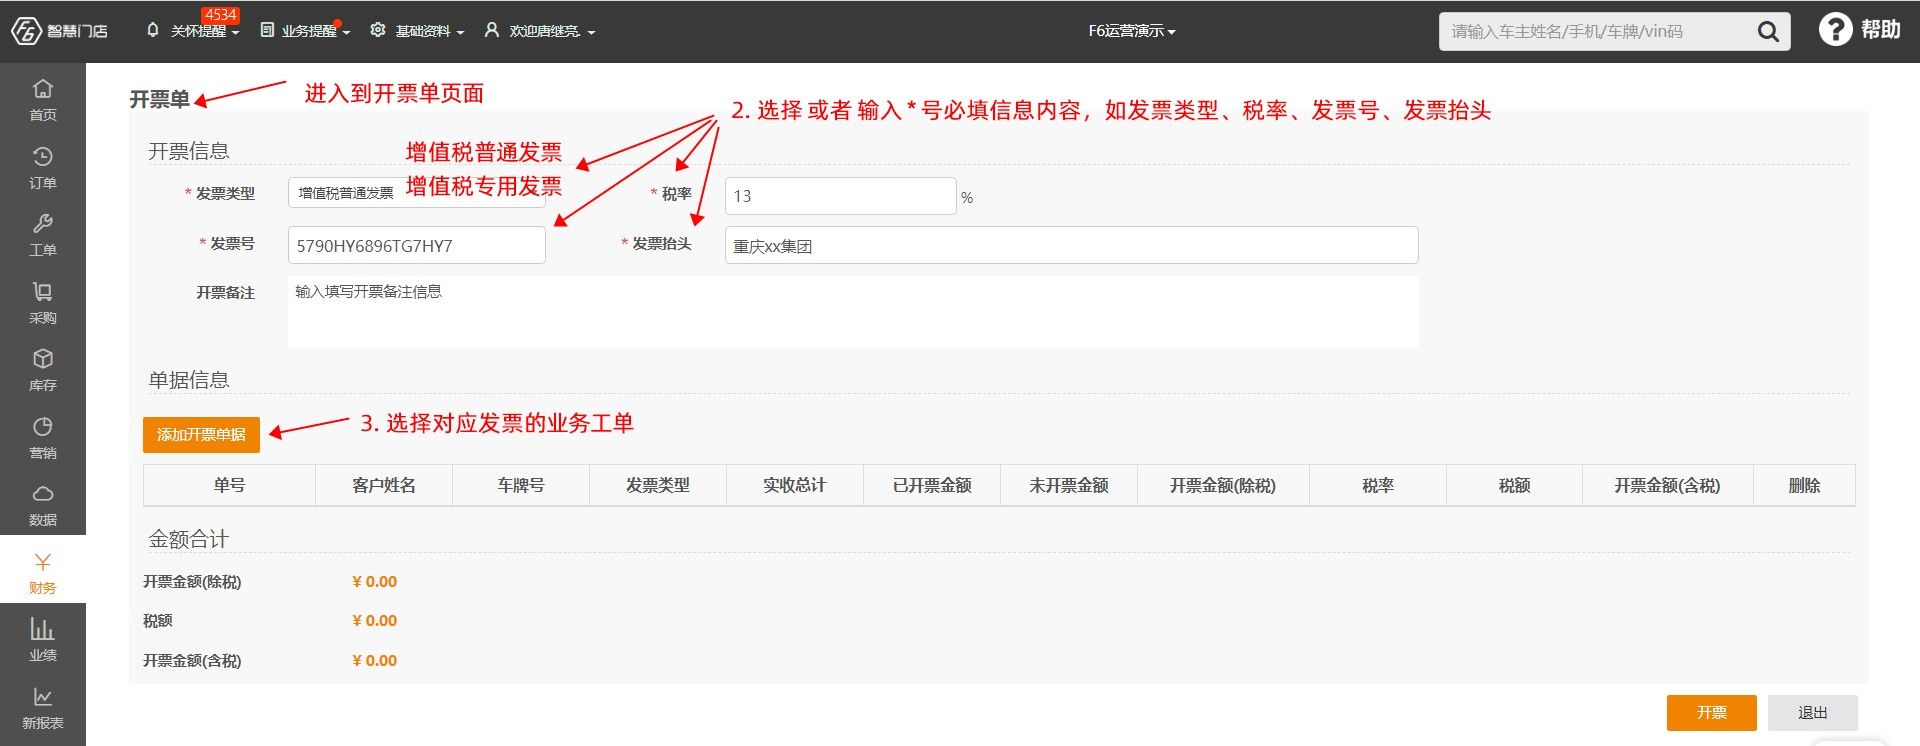Click the 税率 table column header
This screenshot has width=1920, height=746.
point(1378,485)
